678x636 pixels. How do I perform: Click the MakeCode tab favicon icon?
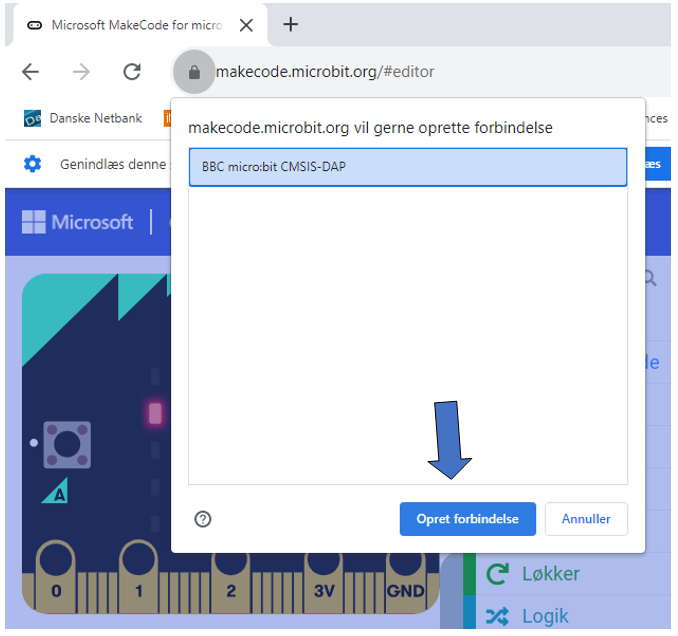[35, 25]
